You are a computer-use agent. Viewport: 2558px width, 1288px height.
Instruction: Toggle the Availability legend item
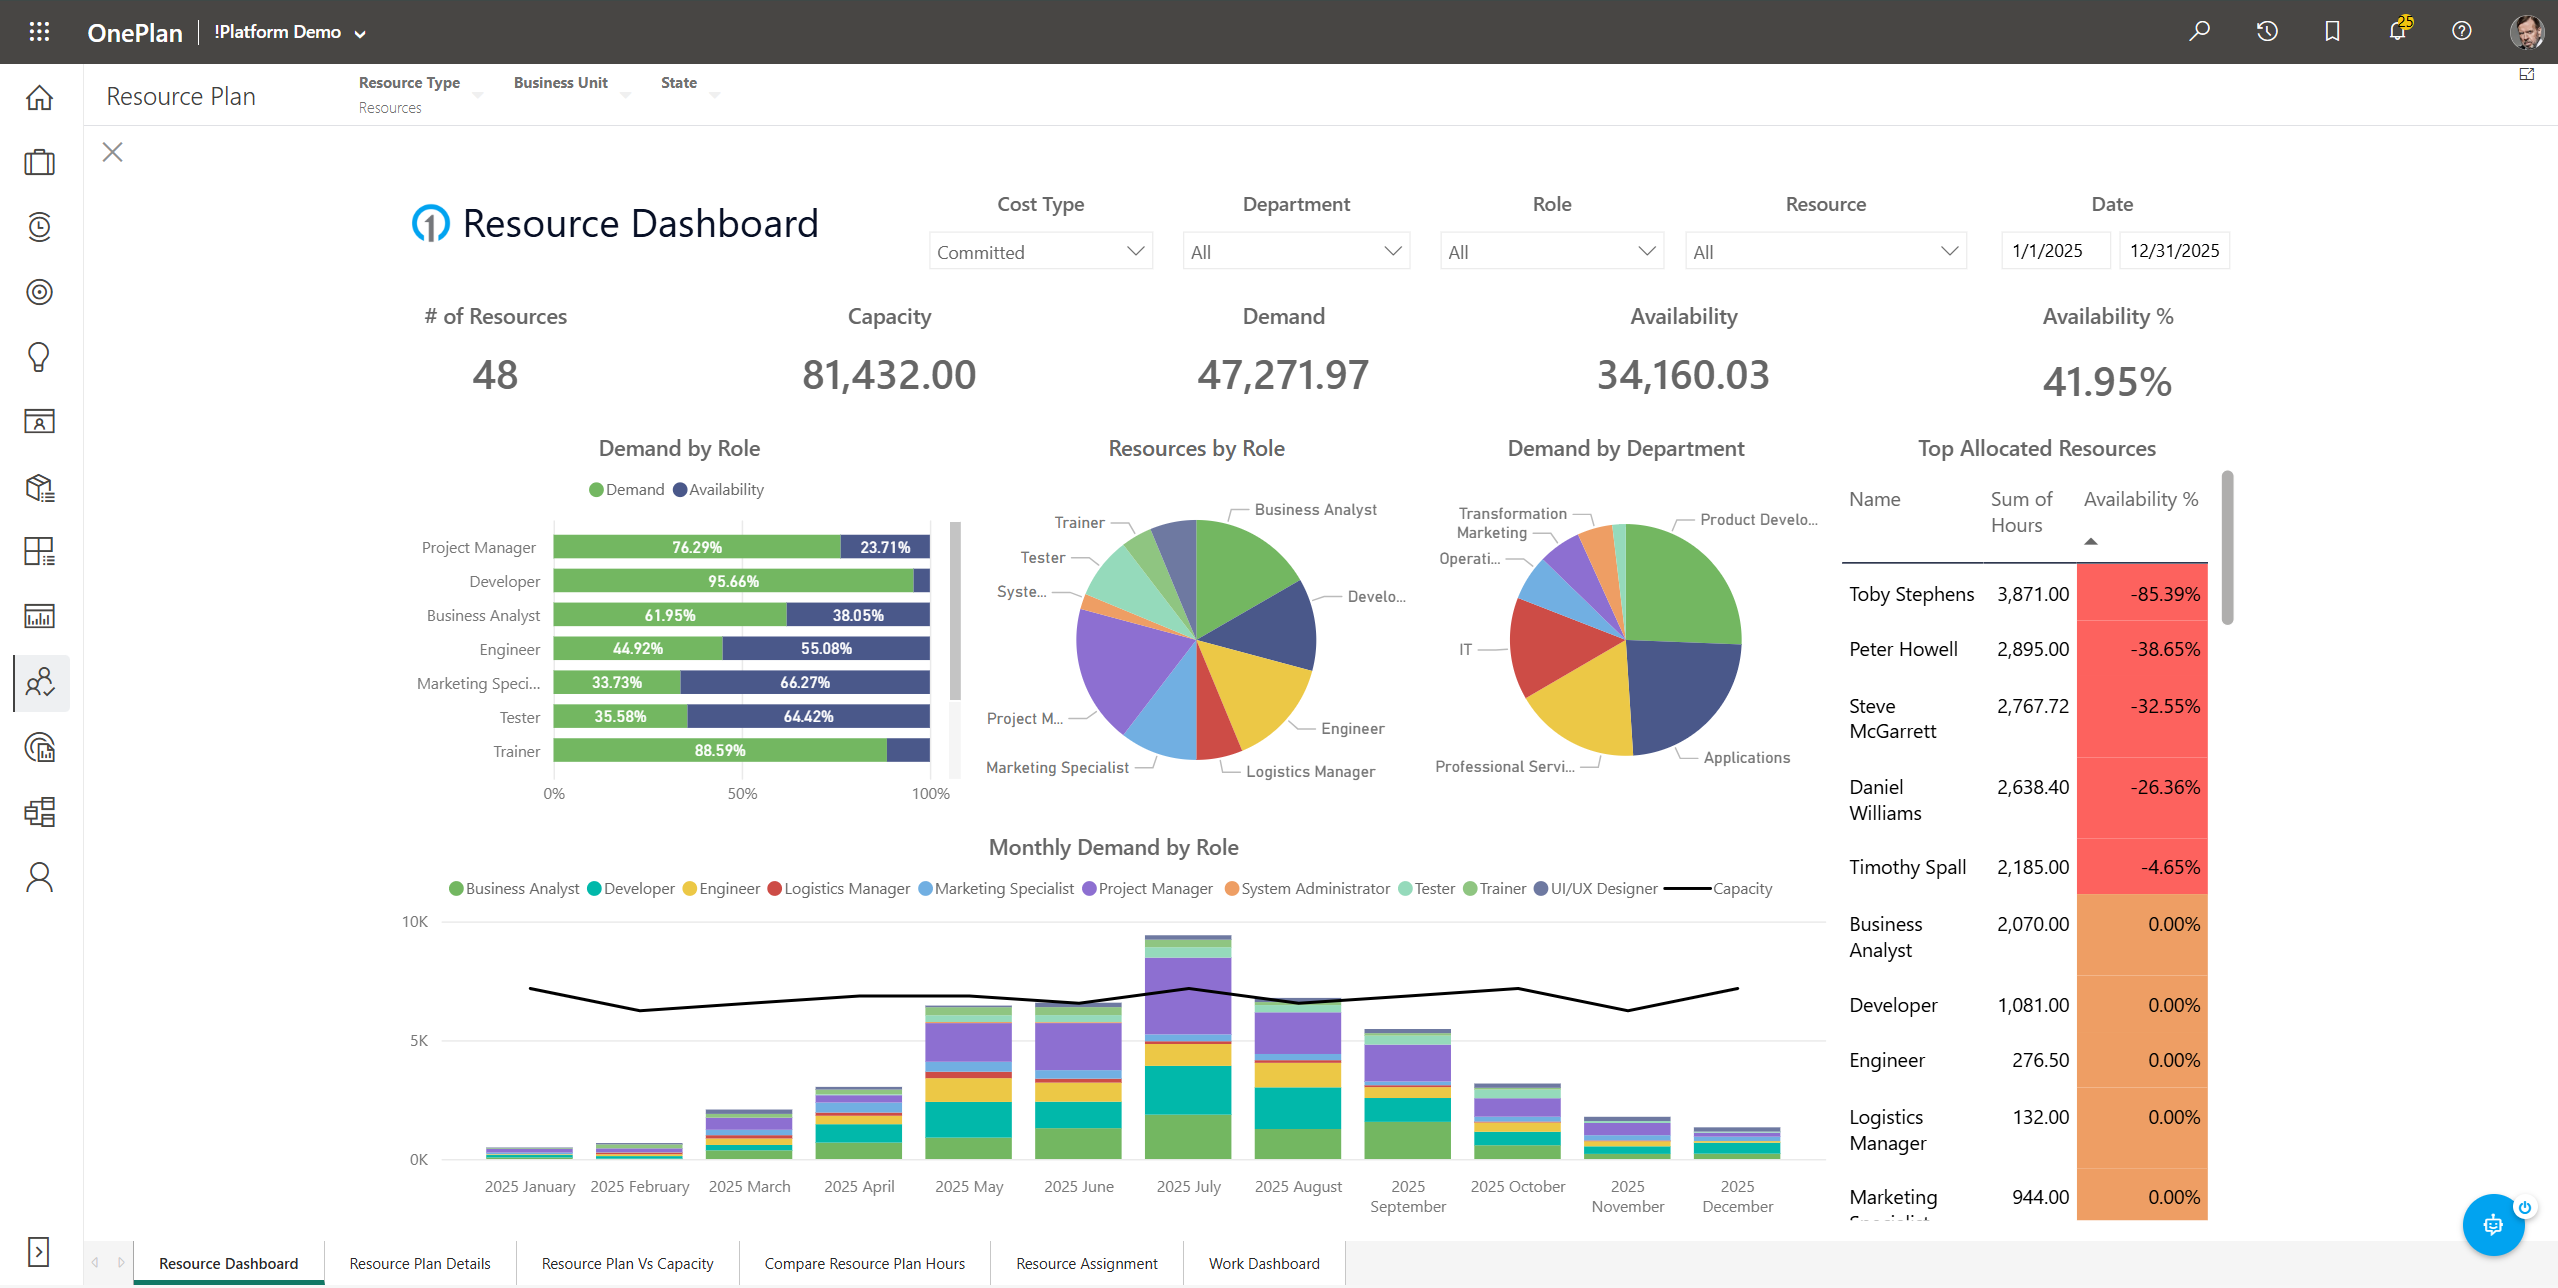(719, 489)
